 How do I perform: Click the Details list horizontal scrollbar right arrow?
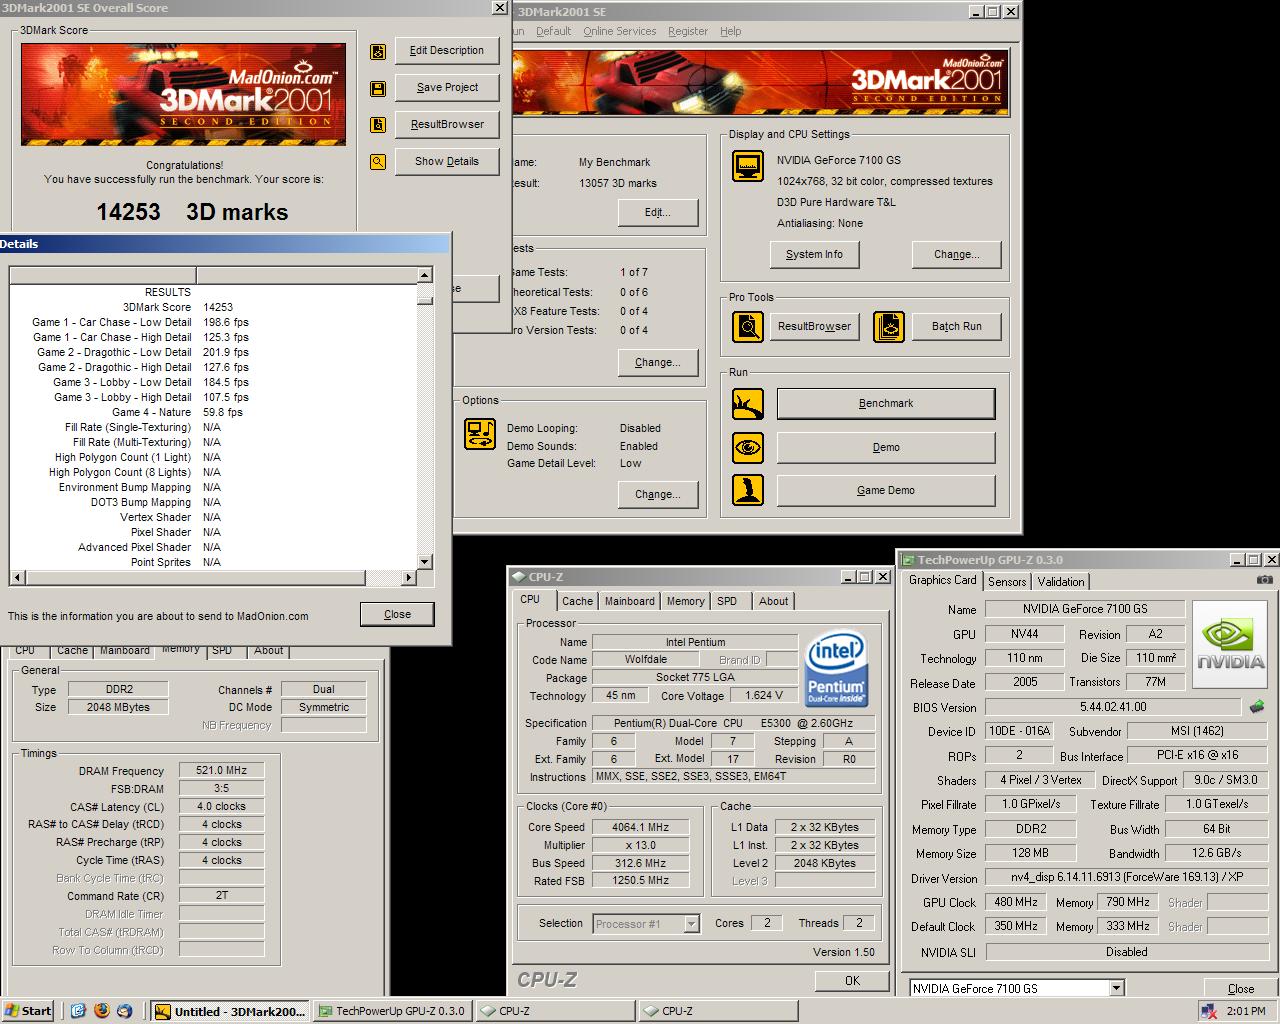point(408,578)
